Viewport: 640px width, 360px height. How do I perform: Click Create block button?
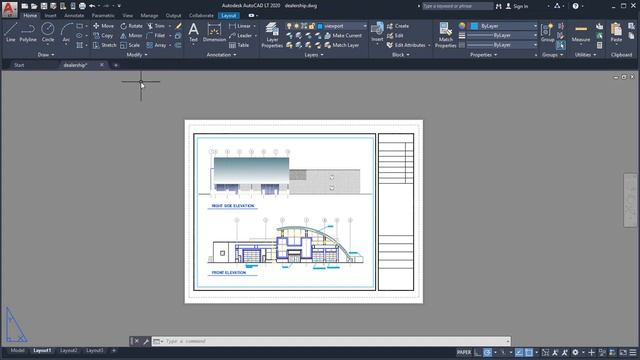pos(398,26)
